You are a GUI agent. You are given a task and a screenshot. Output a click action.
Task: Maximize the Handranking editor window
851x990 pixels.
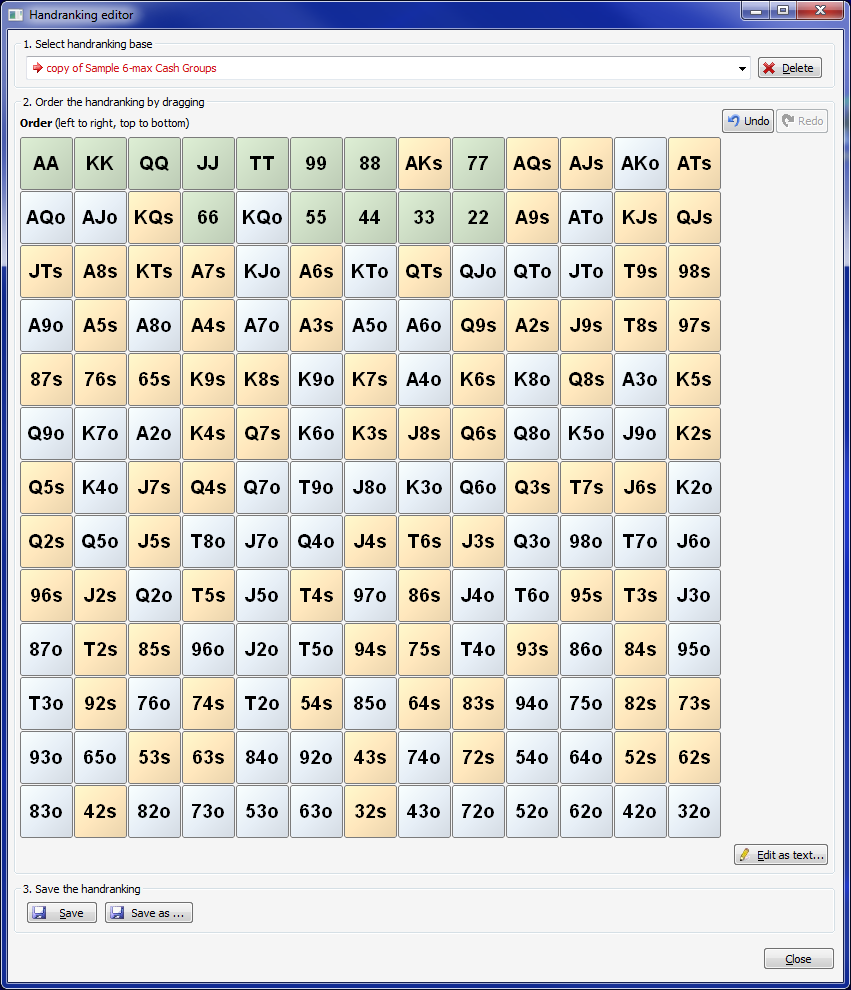783,10
